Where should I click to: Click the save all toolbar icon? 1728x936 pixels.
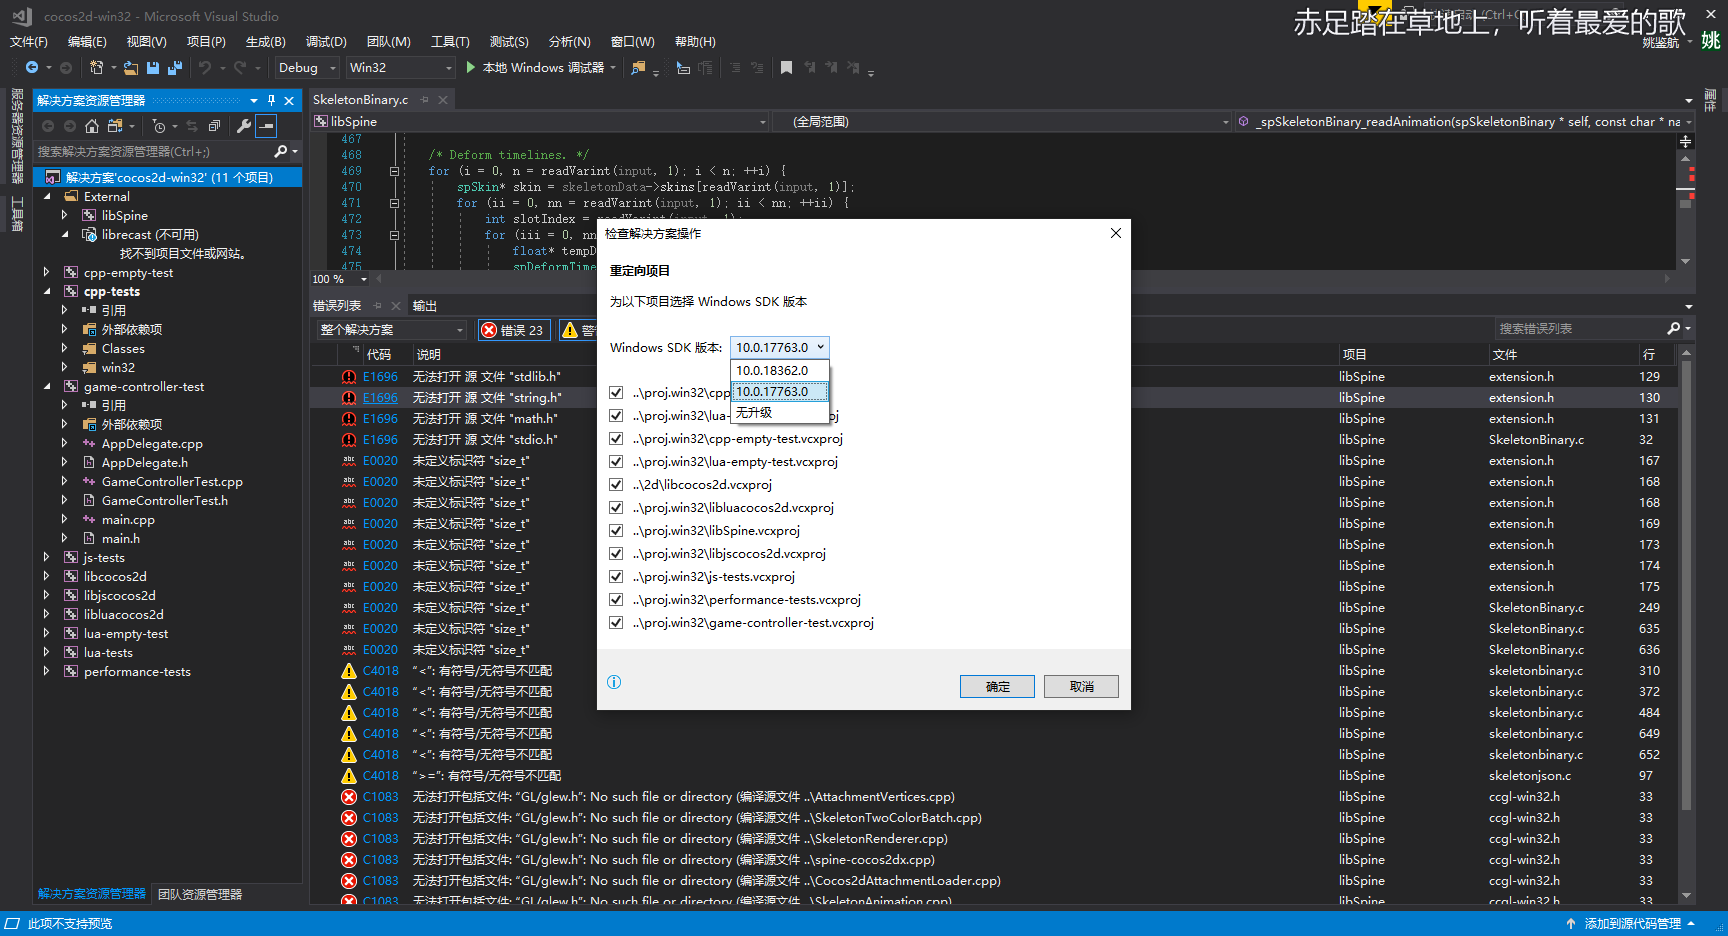175,68
